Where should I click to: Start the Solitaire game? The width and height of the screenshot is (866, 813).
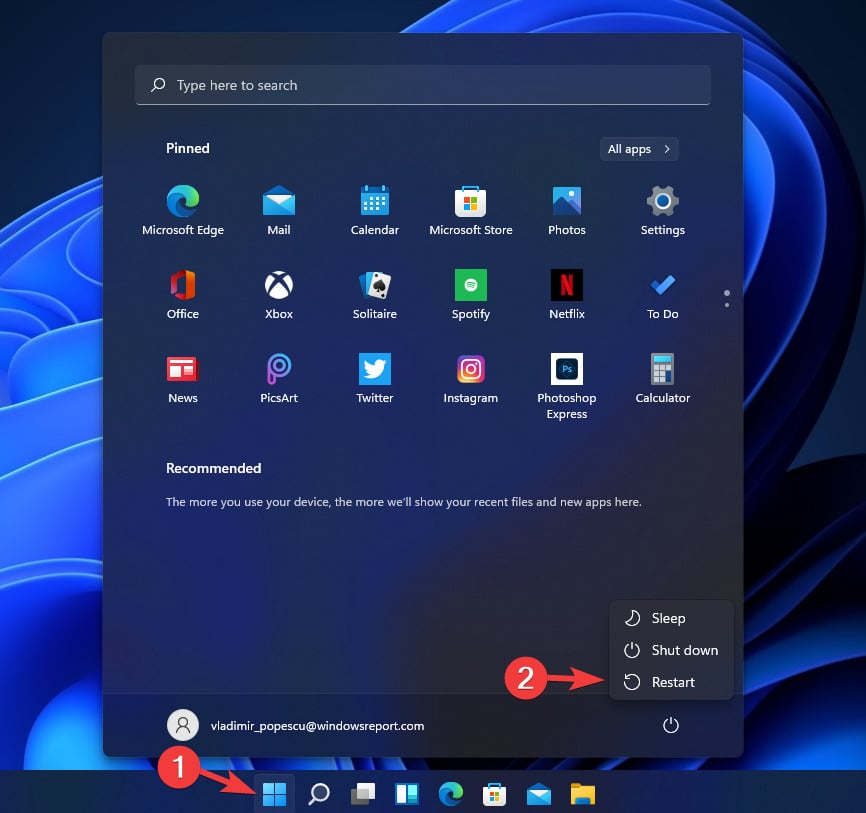(x=374, y=294)
